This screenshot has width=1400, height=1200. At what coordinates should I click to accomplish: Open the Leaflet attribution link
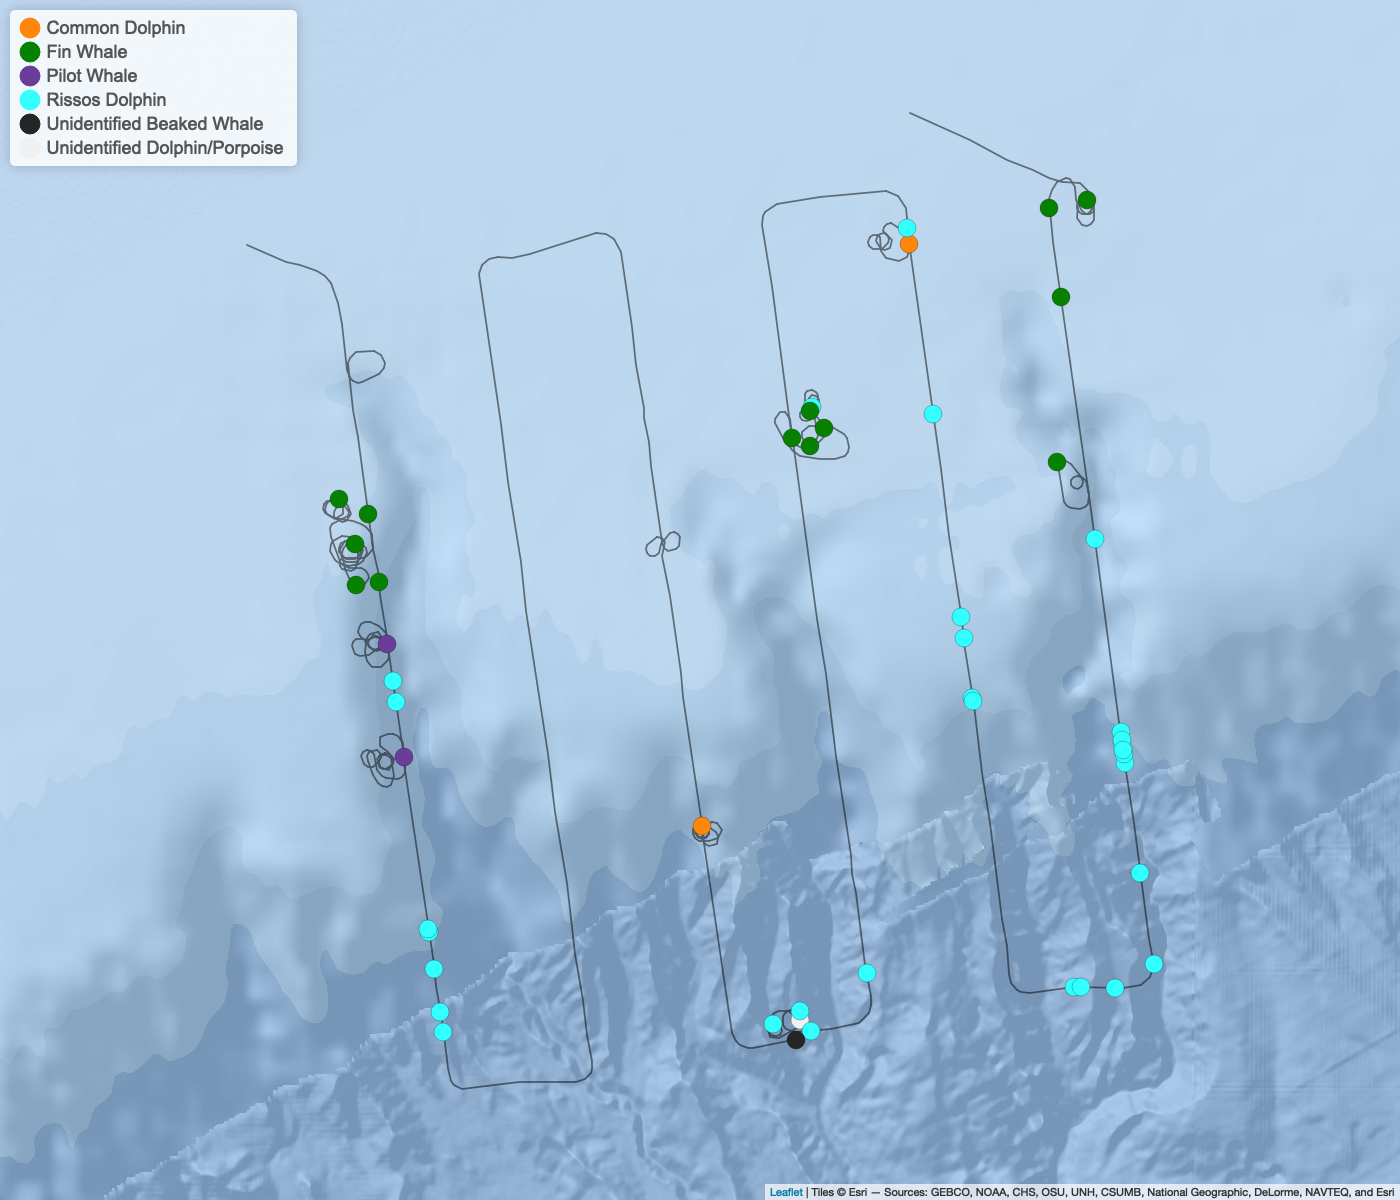coord(786,1192)
